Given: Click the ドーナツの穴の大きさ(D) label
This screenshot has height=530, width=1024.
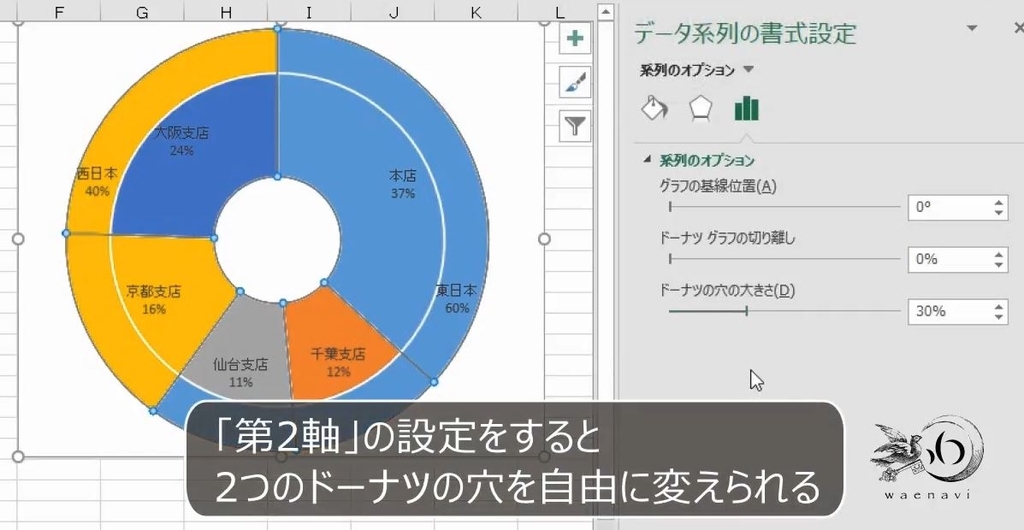Looking at the screenshot, I should (x=727, y=290).
